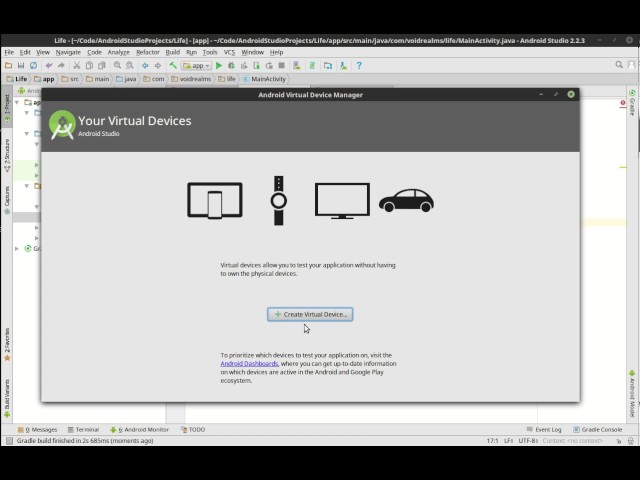The width and height of the screenshot is (640, 480).
Task: Click the Make Project hammer icon
Action: (173, 65)
